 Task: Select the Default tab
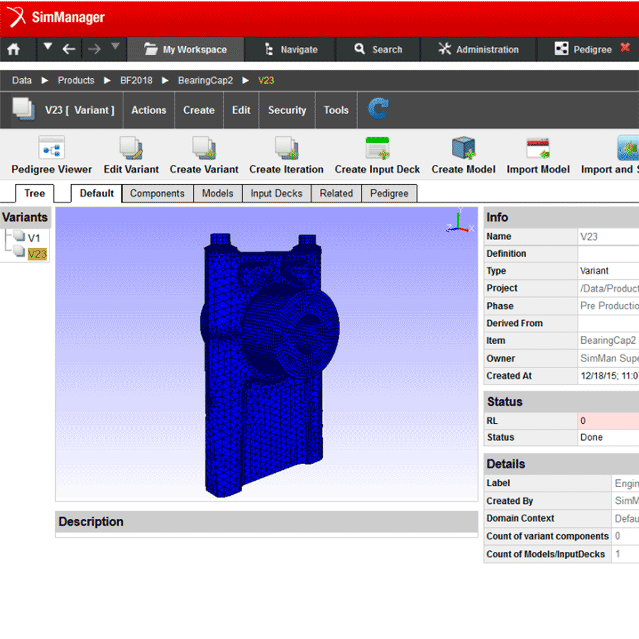97,193
